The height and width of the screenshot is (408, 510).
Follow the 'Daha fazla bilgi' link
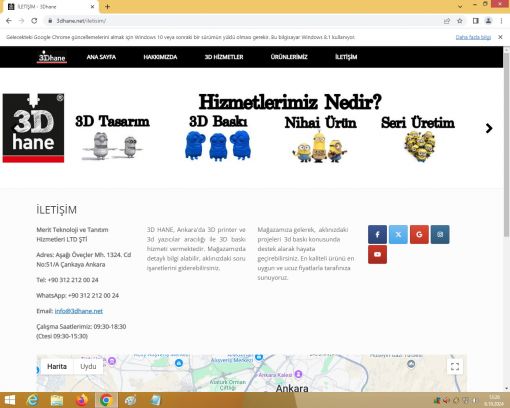coord(473,37)
